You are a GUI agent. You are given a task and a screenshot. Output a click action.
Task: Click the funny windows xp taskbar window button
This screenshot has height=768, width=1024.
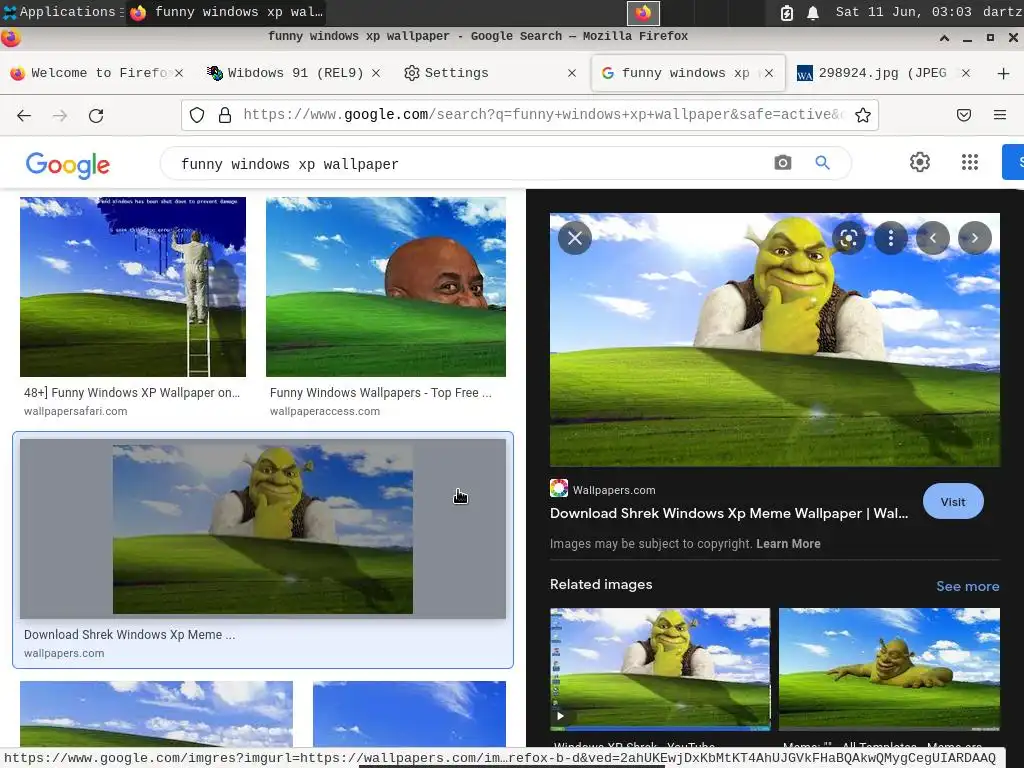(x=227, y=12)
